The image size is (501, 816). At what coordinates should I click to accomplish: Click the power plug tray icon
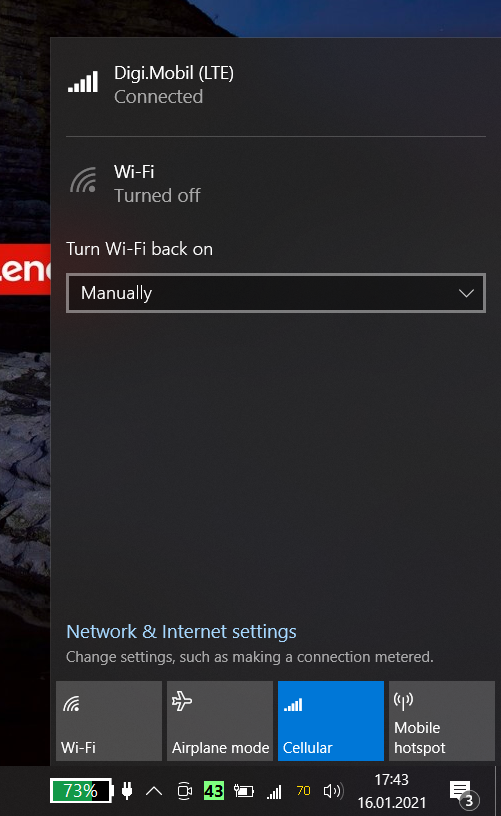tap(127, 791)
